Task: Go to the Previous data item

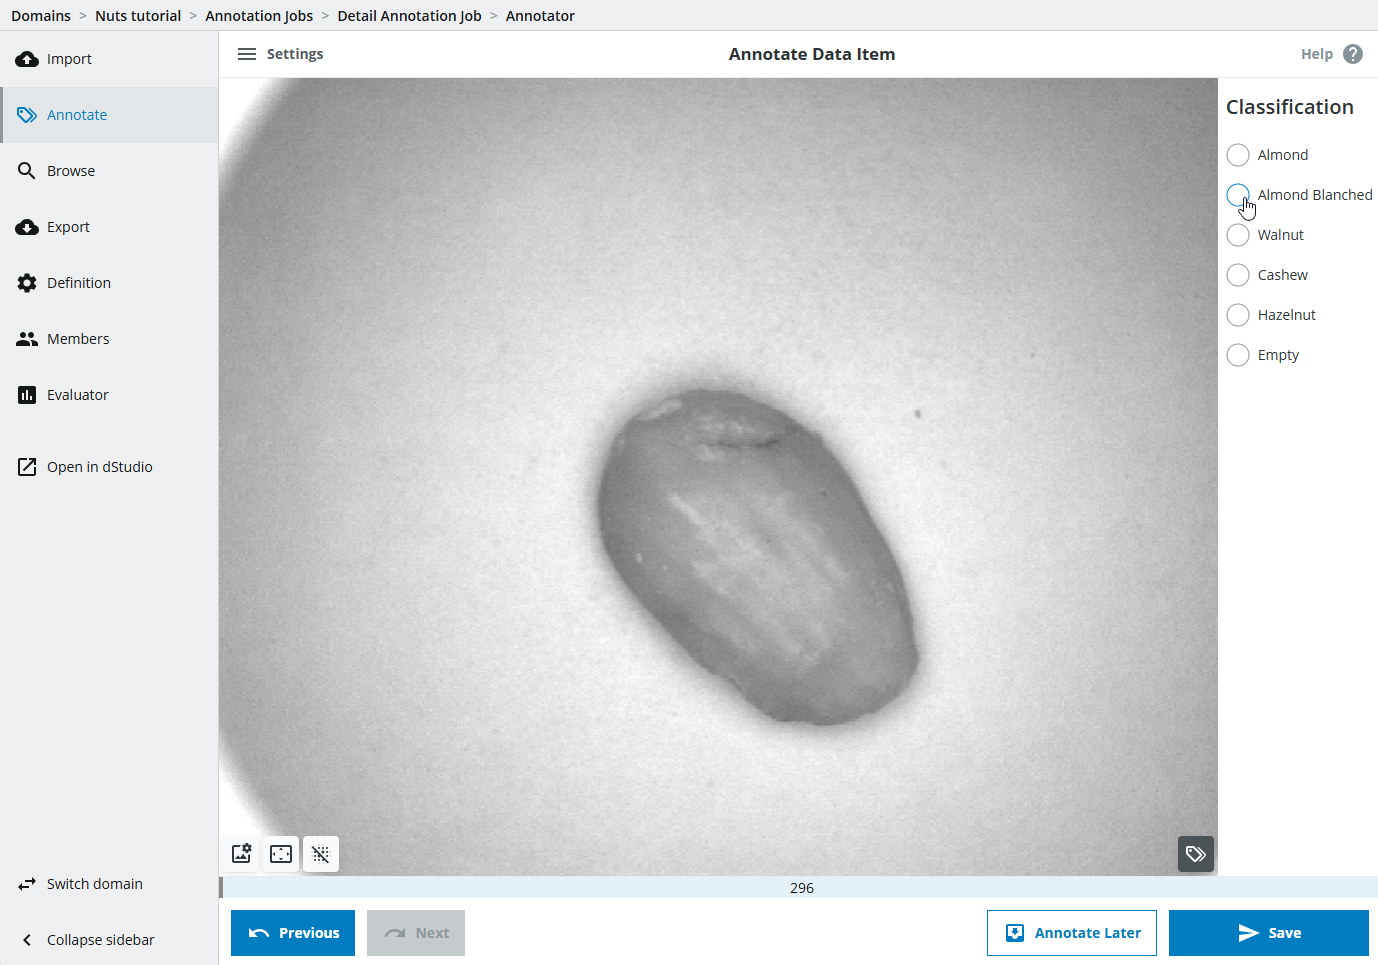Action: [x=293, y=933]
